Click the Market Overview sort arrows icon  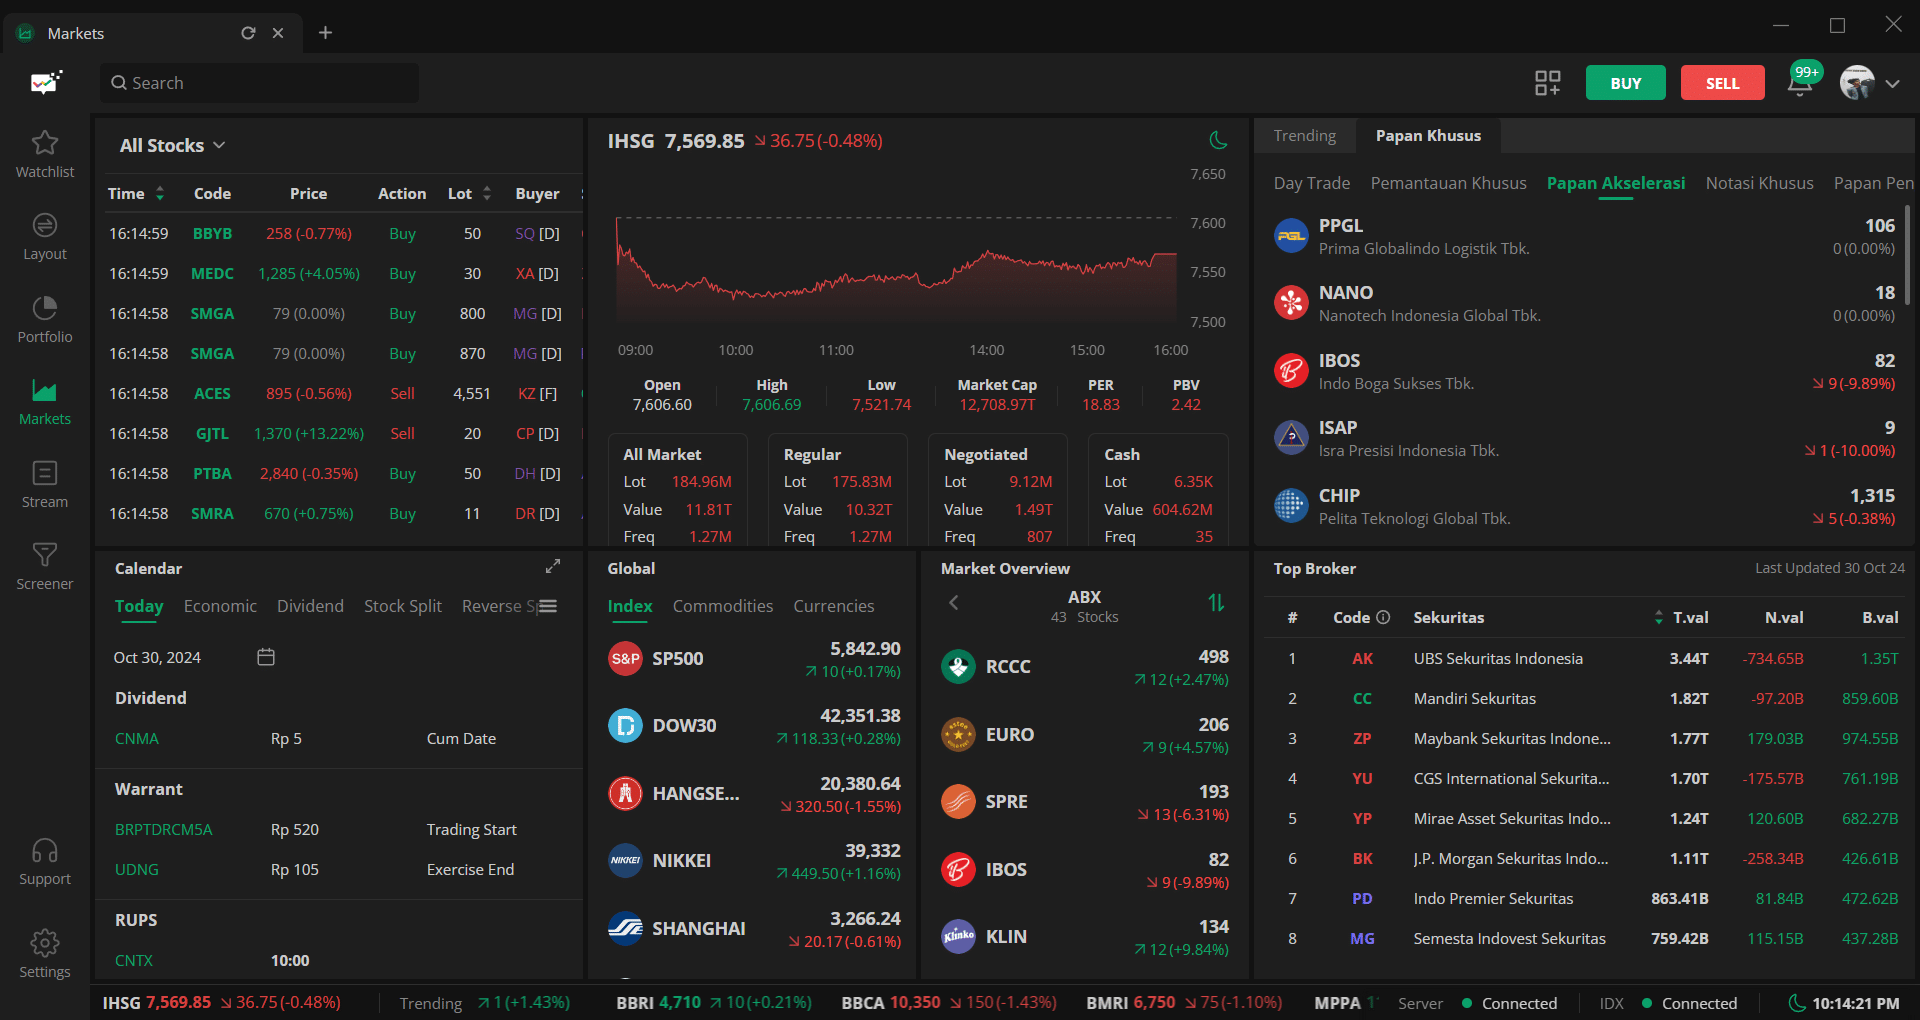tap(1216, 602)
